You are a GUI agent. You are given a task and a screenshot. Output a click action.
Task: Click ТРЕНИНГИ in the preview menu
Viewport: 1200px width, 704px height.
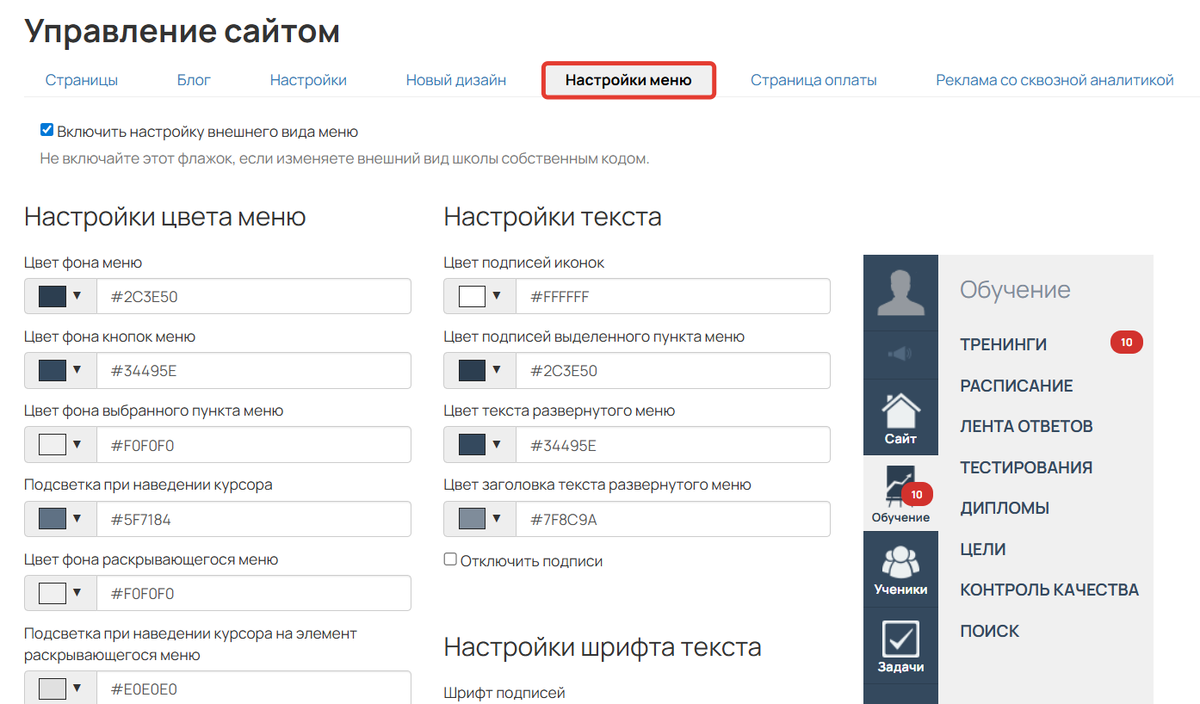pos(1003,344)
